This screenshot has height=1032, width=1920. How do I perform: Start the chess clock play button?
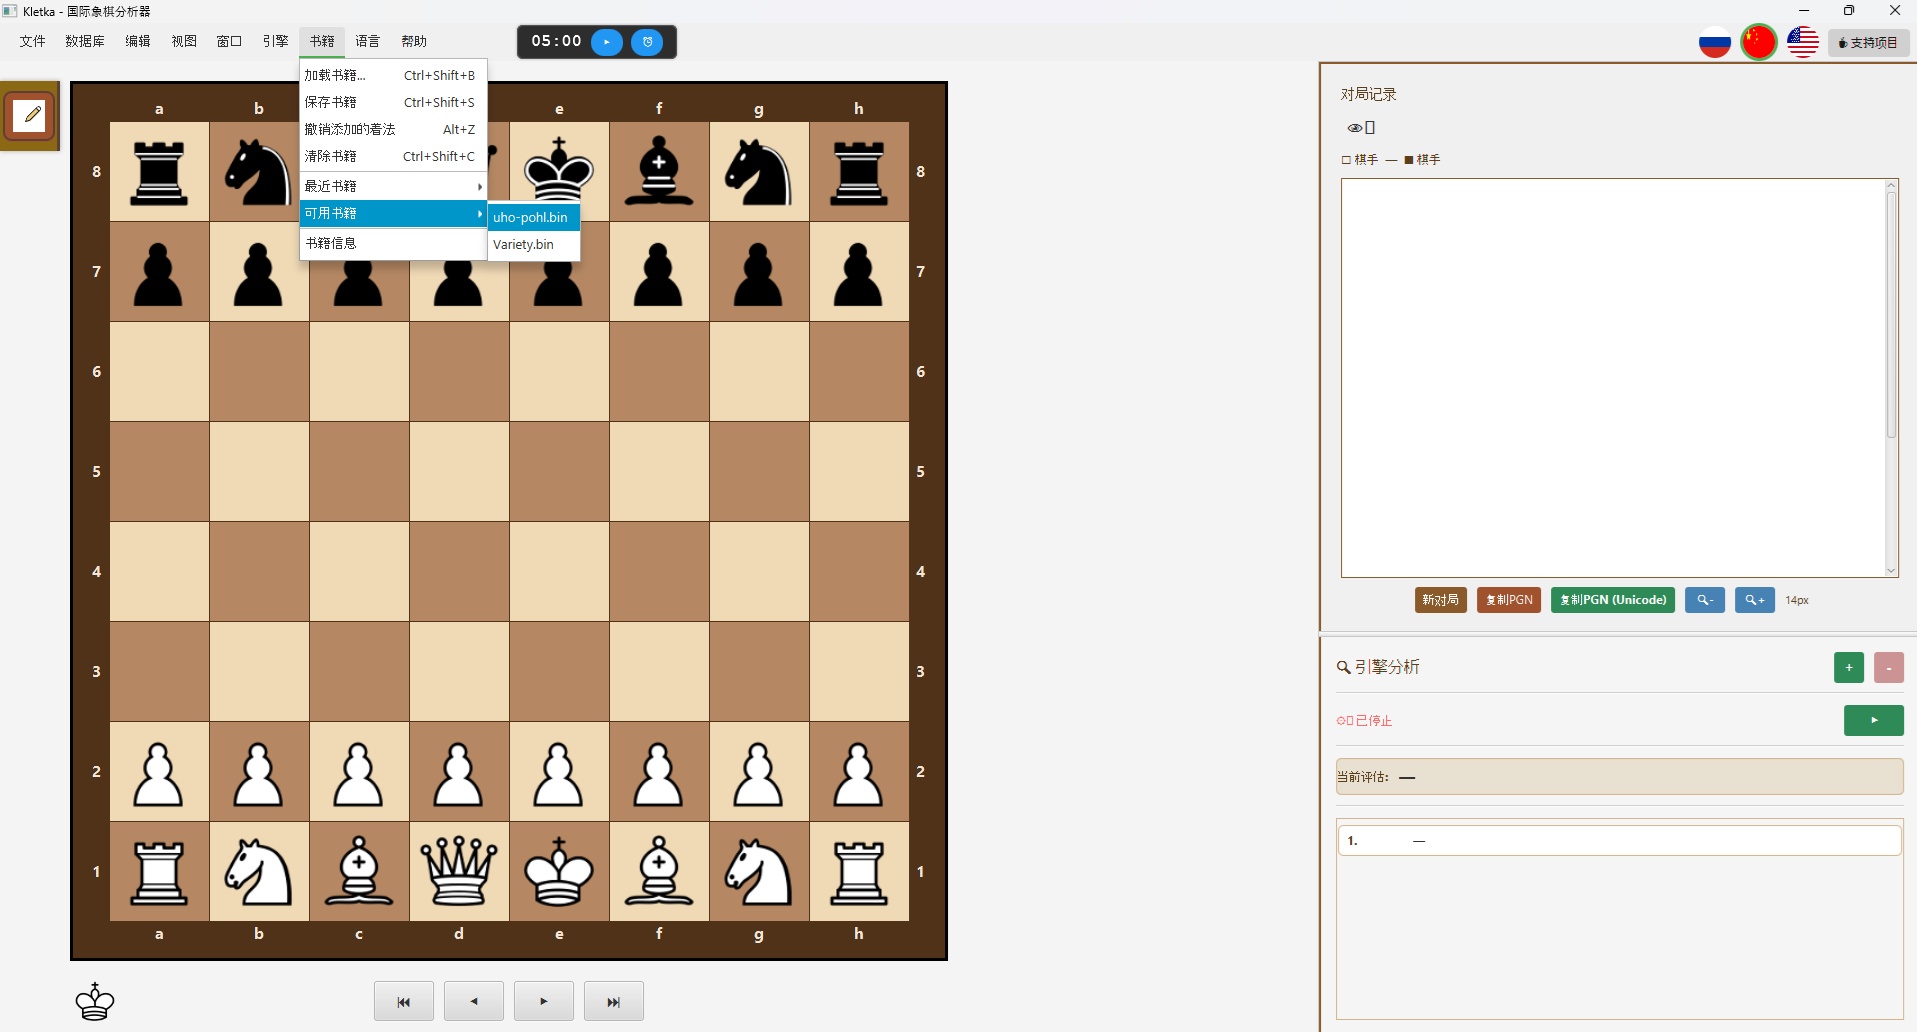coord(607,42)
